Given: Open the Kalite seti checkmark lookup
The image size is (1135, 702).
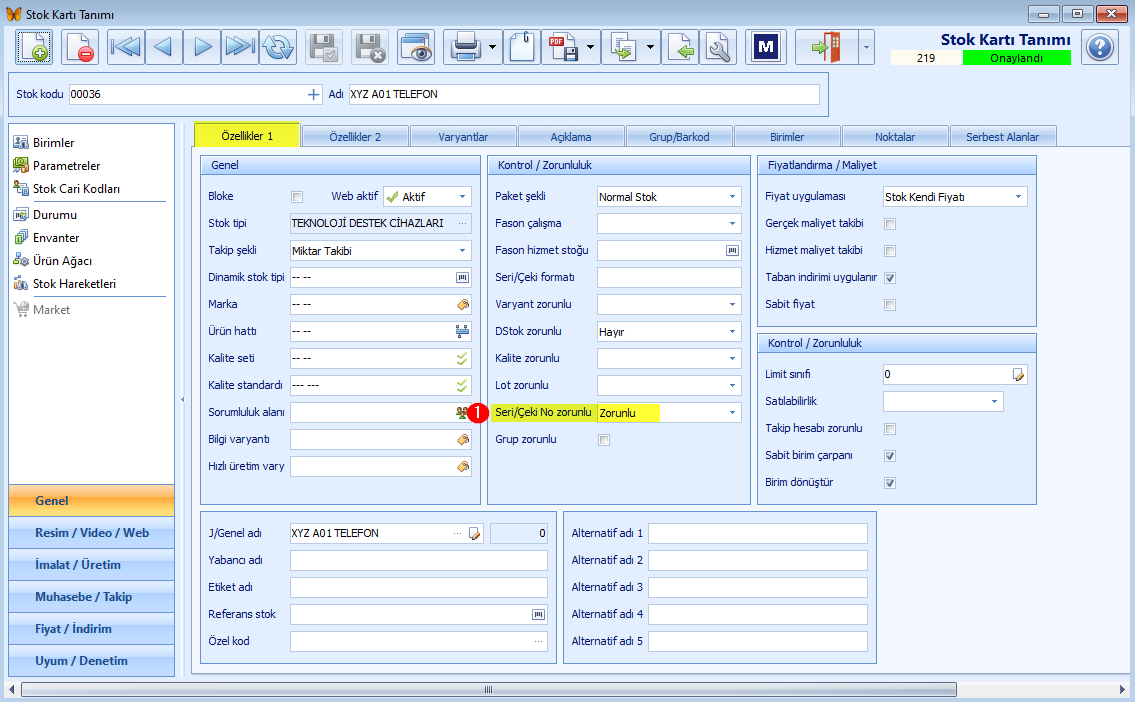Looking at the screenshot, I should pyautogui.click(x=462, y=358).
